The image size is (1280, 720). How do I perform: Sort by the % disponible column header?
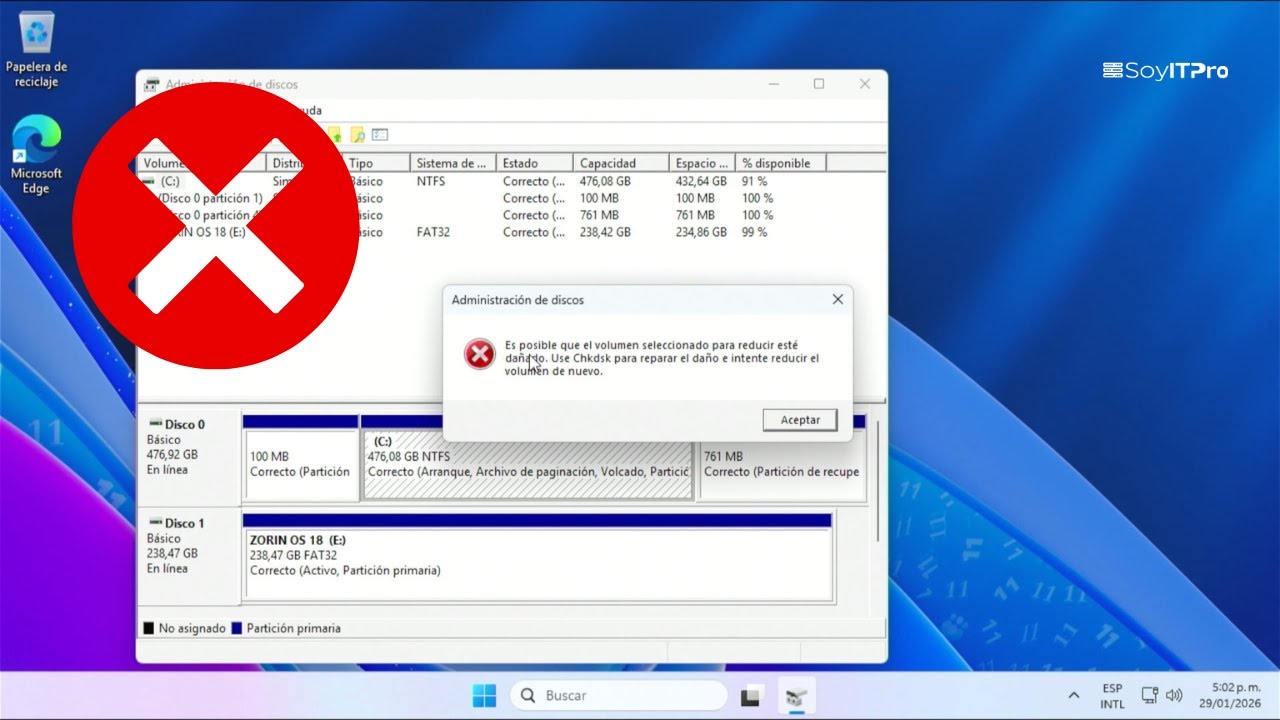pos(781,163)
